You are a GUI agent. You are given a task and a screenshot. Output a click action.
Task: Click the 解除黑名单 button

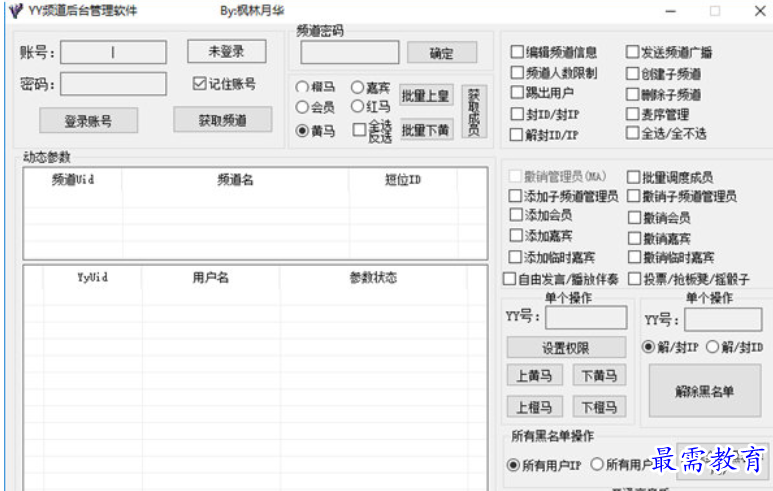pyautogui.click(x=705, y=391)
